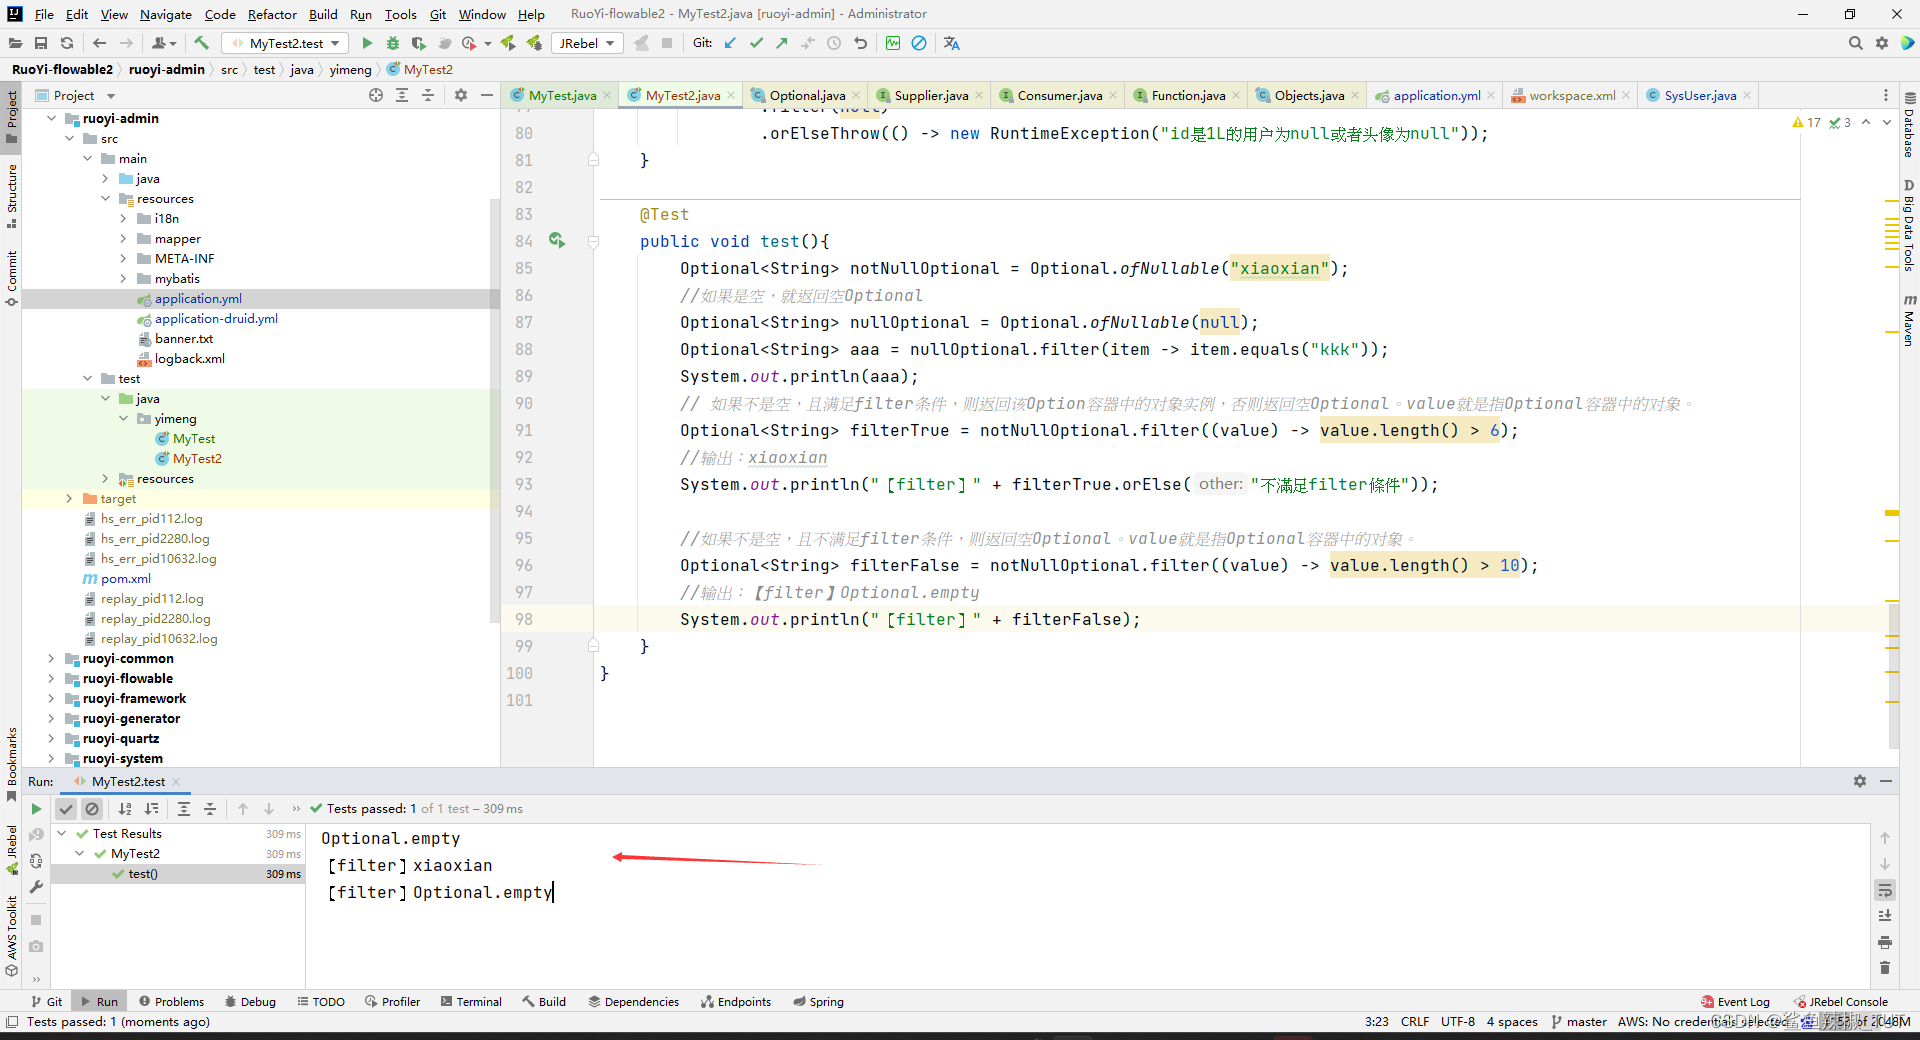Switch to the Optional.java editor tab
This screenshot has width=1920, height=1040.
(806, 95)
